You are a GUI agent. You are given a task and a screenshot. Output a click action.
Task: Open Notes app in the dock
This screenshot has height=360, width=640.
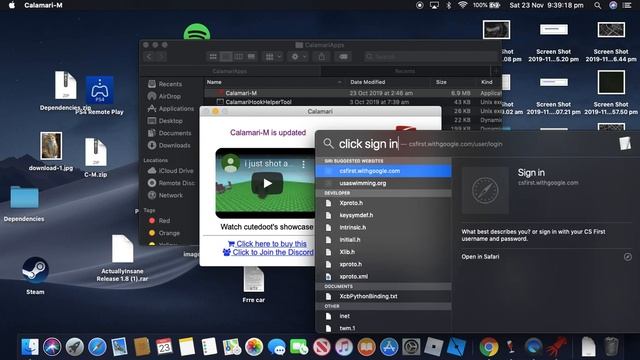point(187,347)
